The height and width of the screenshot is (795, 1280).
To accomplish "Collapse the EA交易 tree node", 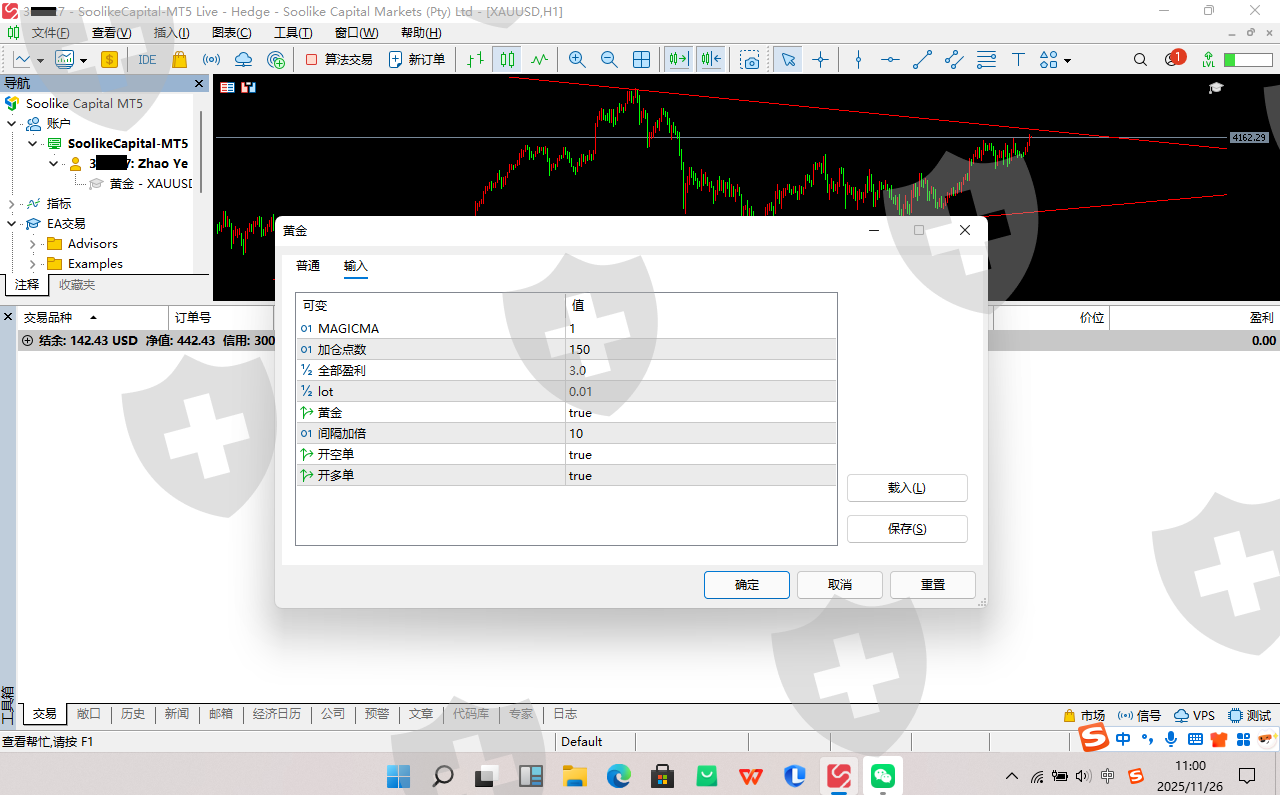I will pyautogui.click(x=12, y=223).
